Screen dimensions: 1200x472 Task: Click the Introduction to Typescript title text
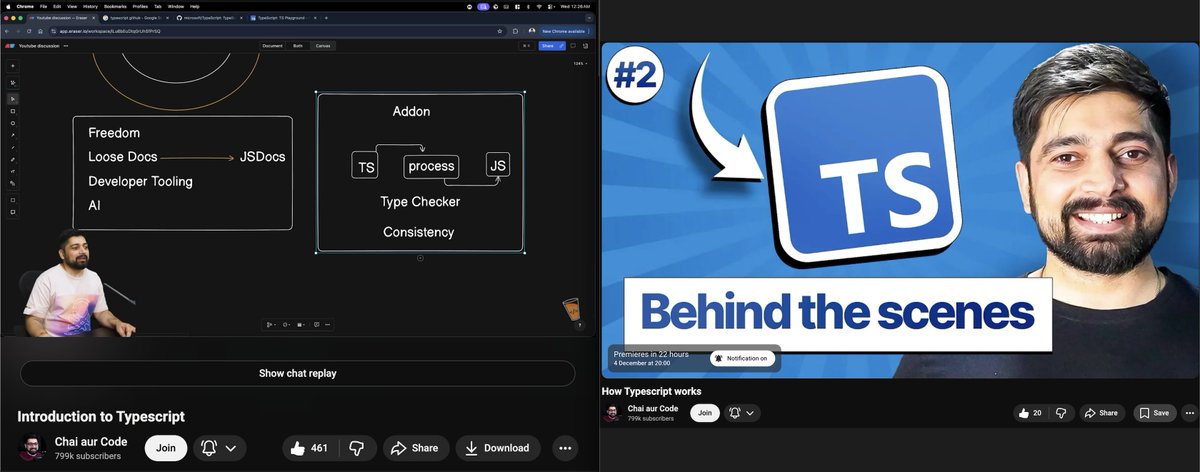pos(101,416)
